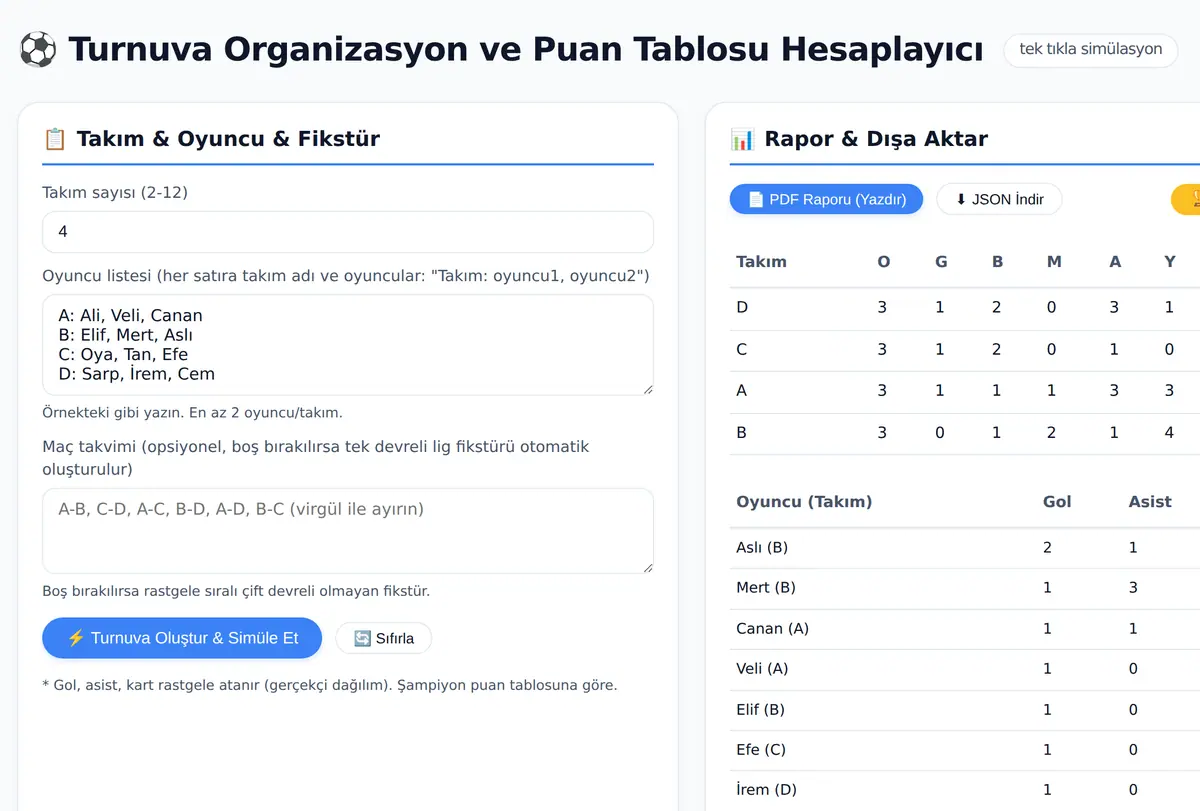The image size is (1200, 811).
Task: Click hint 'Örnekteki gibi yazın. En az 2 oyuncu/takım.'
Action: 192,412
